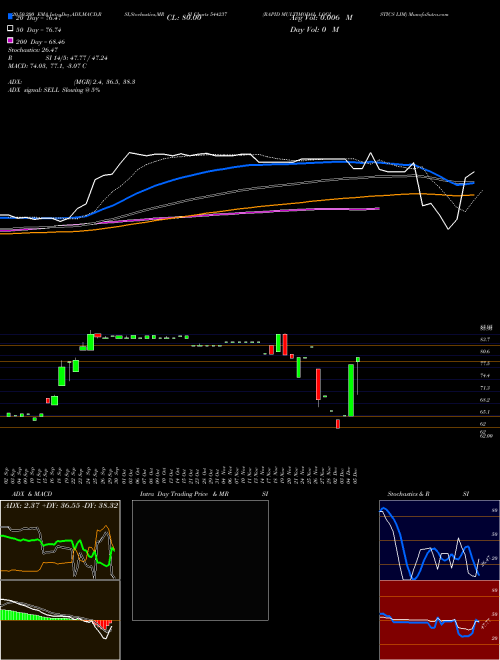Image resolution: width=500 pixels, height=660 pixels.
Task: Click the 65.1 price axis label
Action: click(x=485, y=412)
